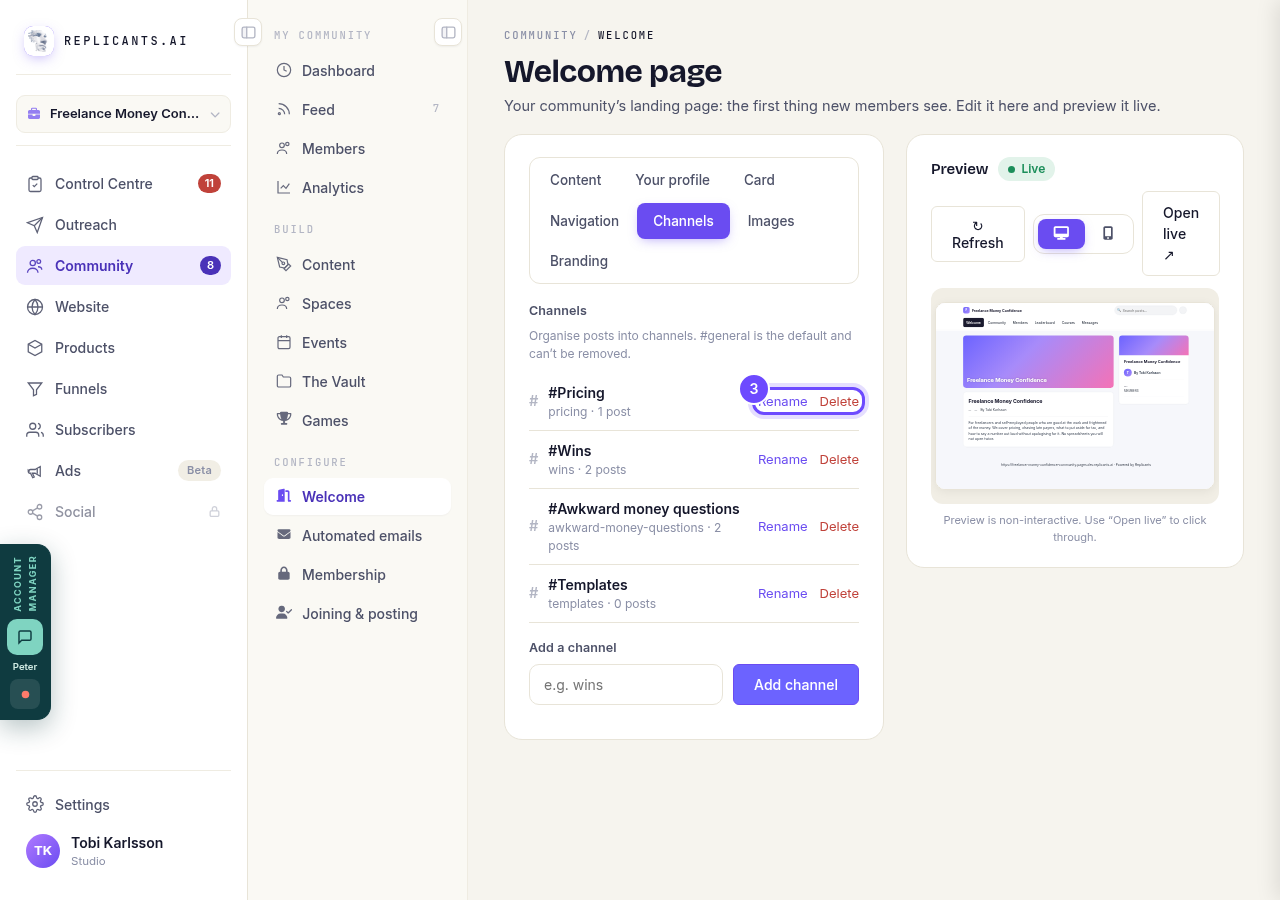The image size is (1280, 900).
Task: Open the Your profile tab
Action: [x=673, y=180]
